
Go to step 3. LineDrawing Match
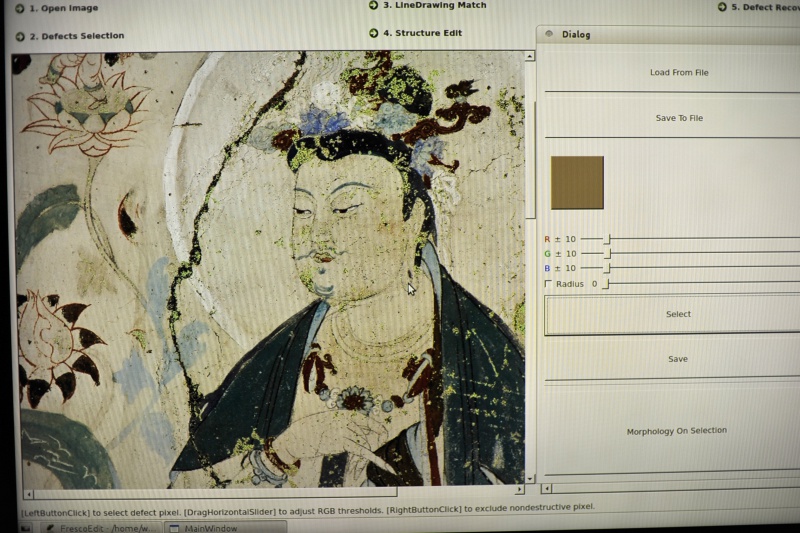coord(435,5)
